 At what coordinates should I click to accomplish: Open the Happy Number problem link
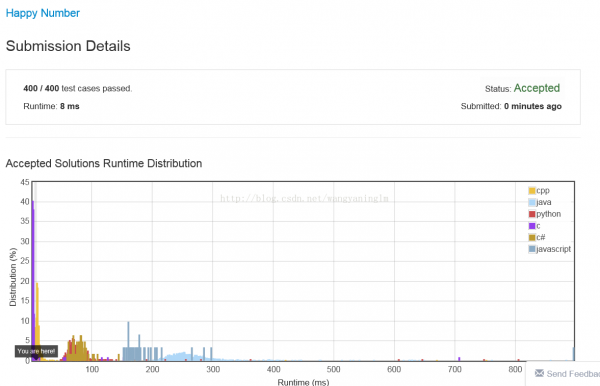[43, 13]
